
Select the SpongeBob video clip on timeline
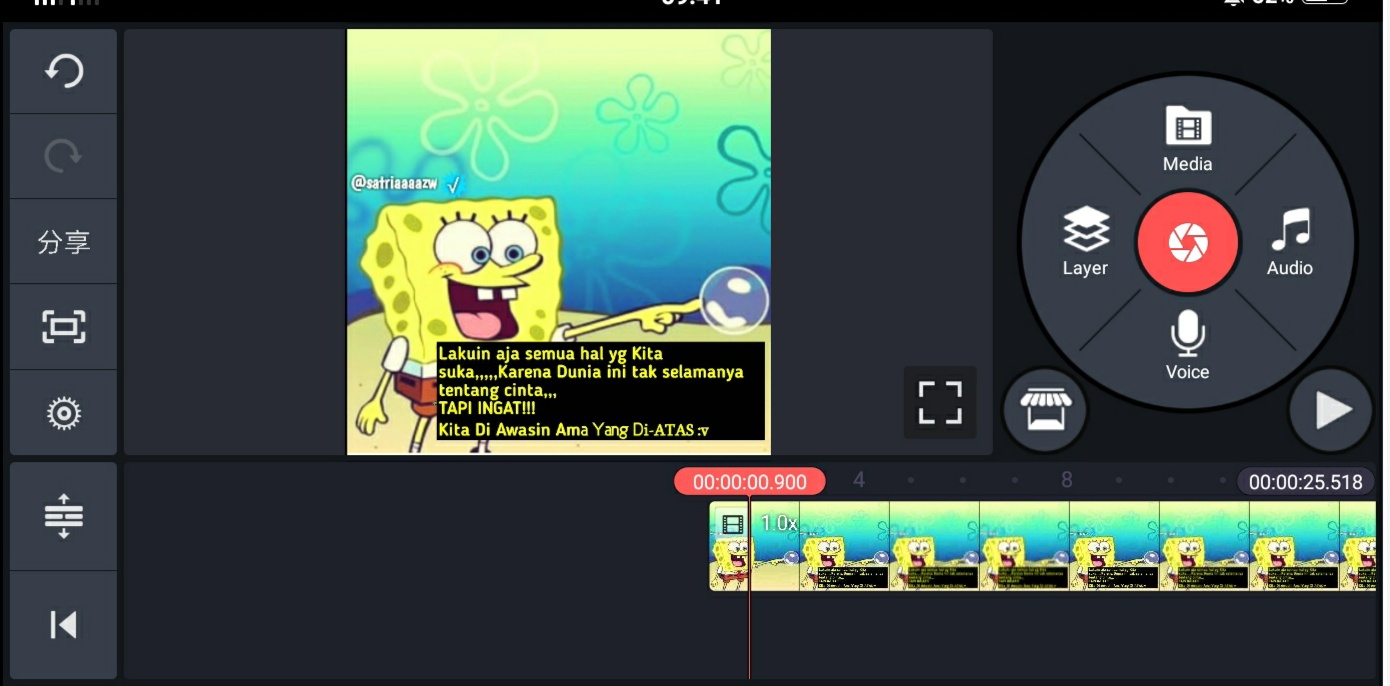click(x=1043, y=546)
